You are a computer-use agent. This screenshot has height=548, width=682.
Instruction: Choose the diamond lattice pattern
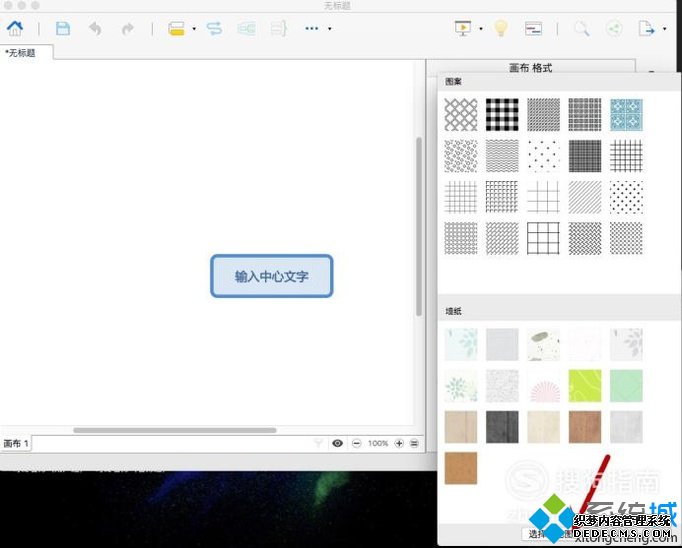click(461, 115)
